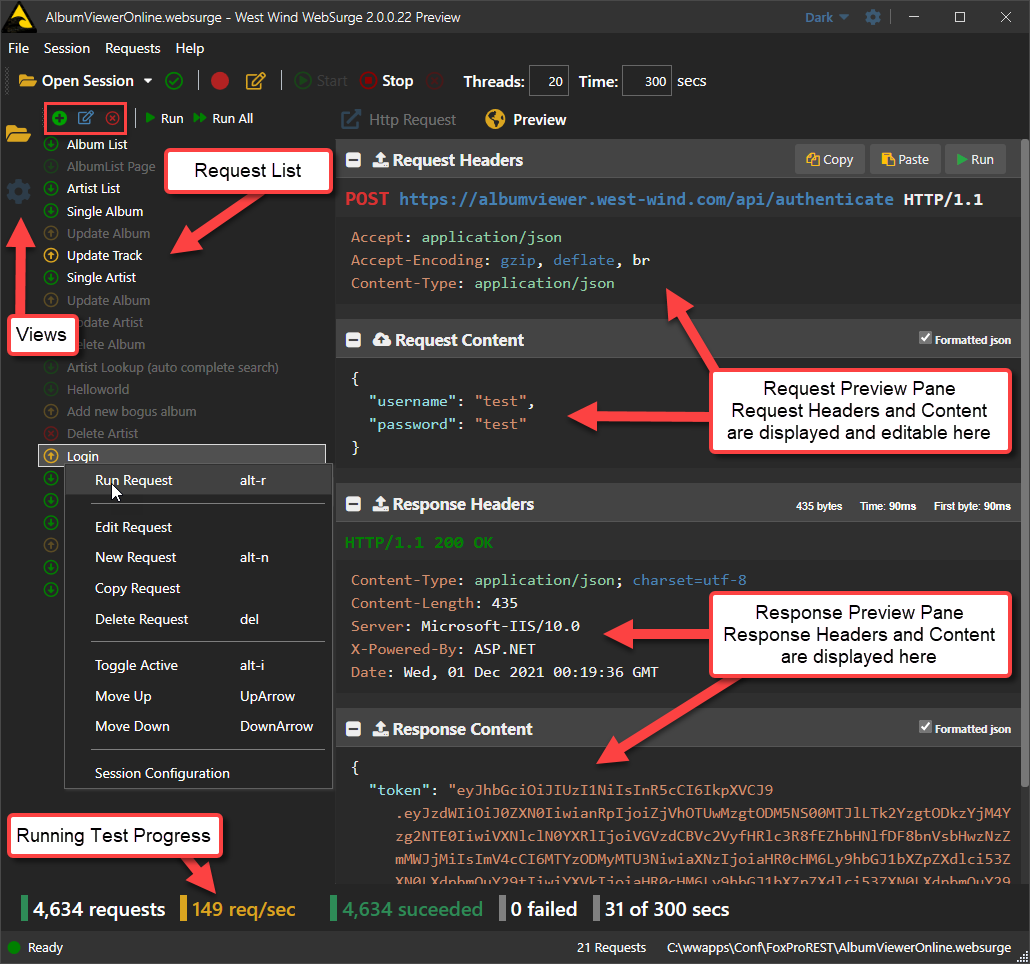Click the icon beside Helloworld
The width and height of the screenshot is (1030, 964).
pos(51,389)
